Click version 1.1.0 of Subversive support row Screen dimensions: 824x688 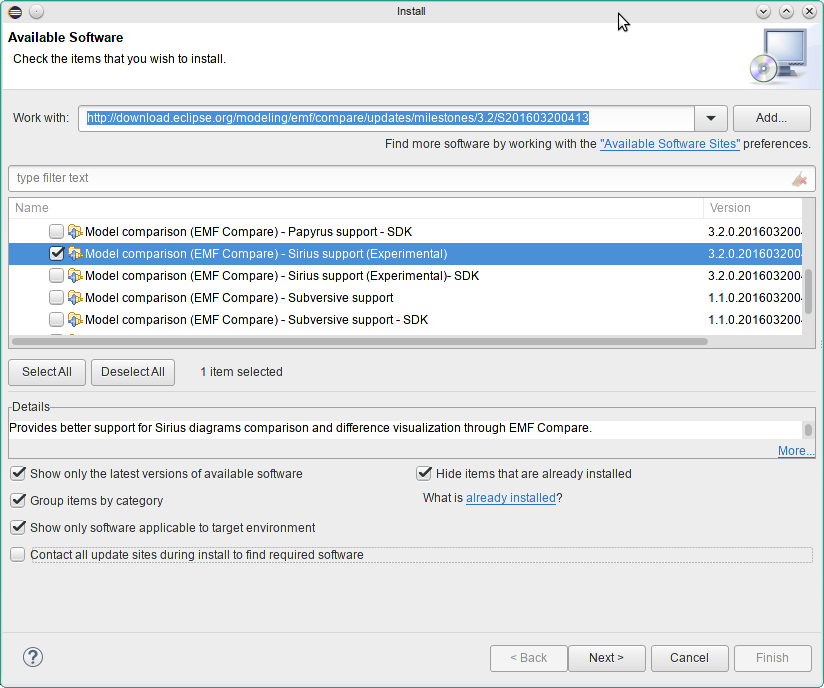click(755, 298)
